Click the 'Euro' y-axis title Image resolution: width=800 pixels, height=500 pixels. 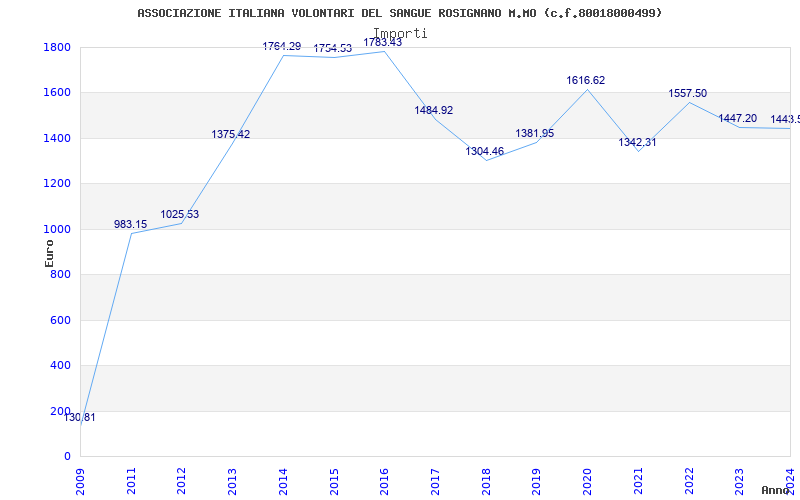(49, 254)
